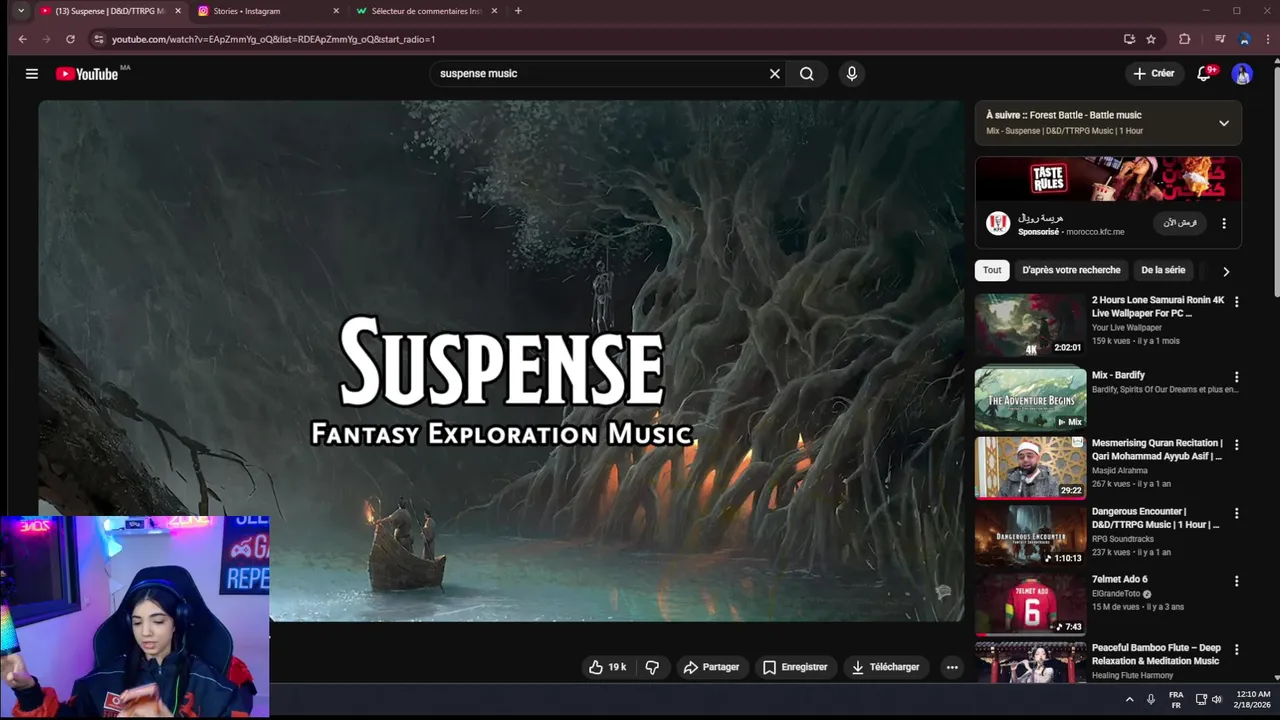Run search with the magnifier button
This screenshot has height=720, width=1280.
[807, 73]
